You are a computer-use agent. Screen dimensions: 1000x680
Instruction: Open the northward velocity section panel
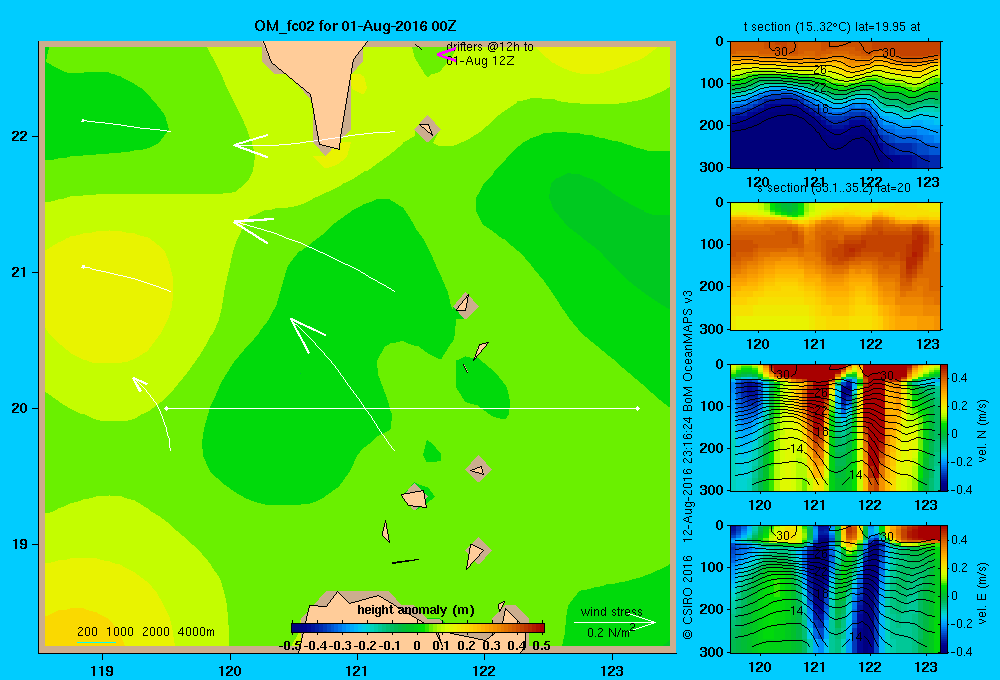click(x=834, y=427)
